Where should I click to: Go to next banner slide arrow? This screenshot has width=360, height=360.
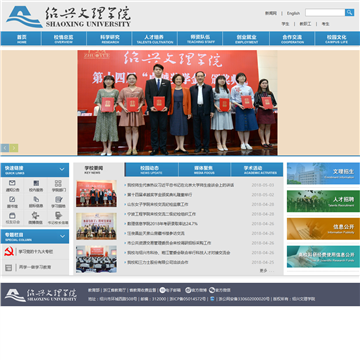(x=14, y=148)
